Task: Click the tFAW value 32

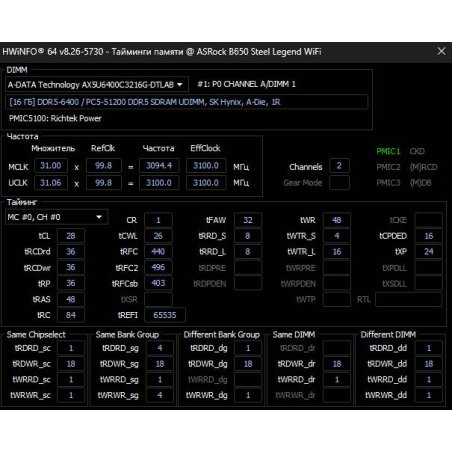Action: [x=248, y=220]
